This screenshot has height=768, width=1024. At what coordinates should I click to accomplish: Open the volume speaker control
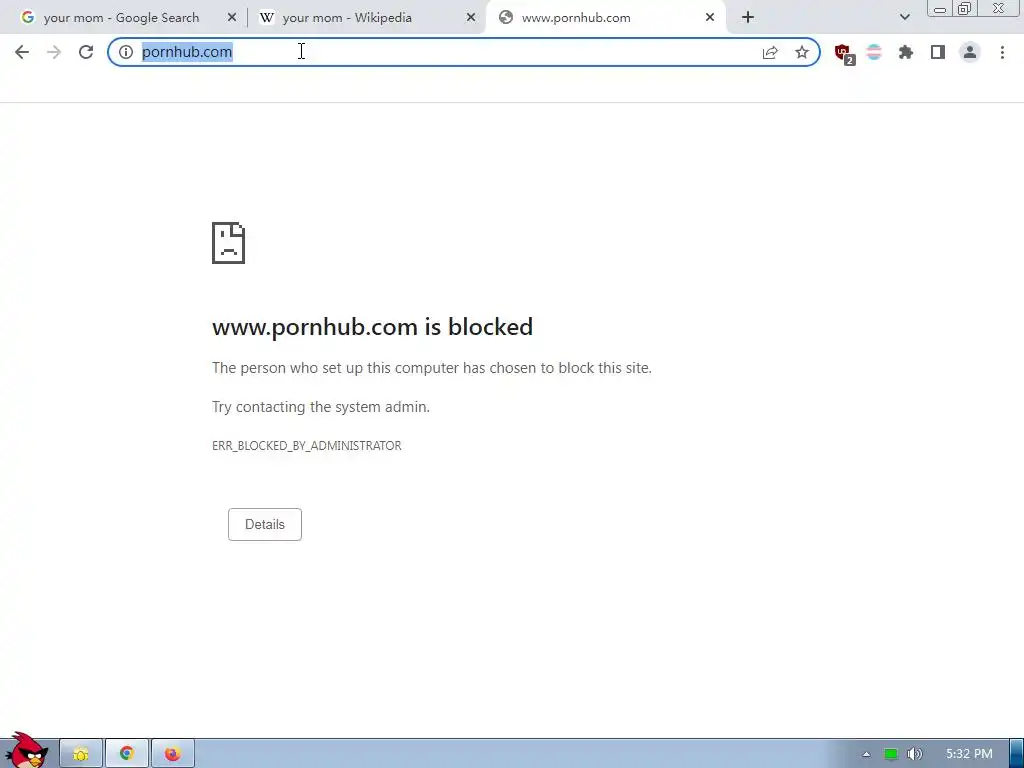tap(914, 754)
